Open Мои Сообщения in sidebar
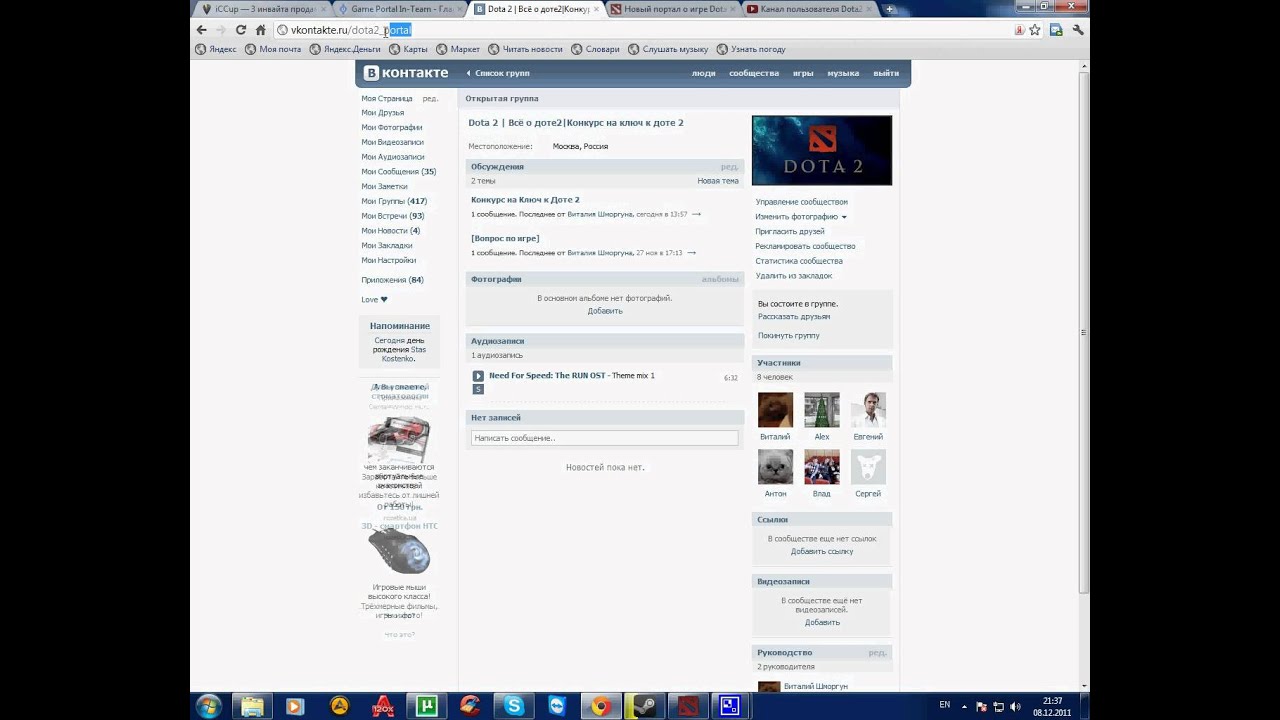This screenshot has height=720, width=1280. [x=398, y=172]
